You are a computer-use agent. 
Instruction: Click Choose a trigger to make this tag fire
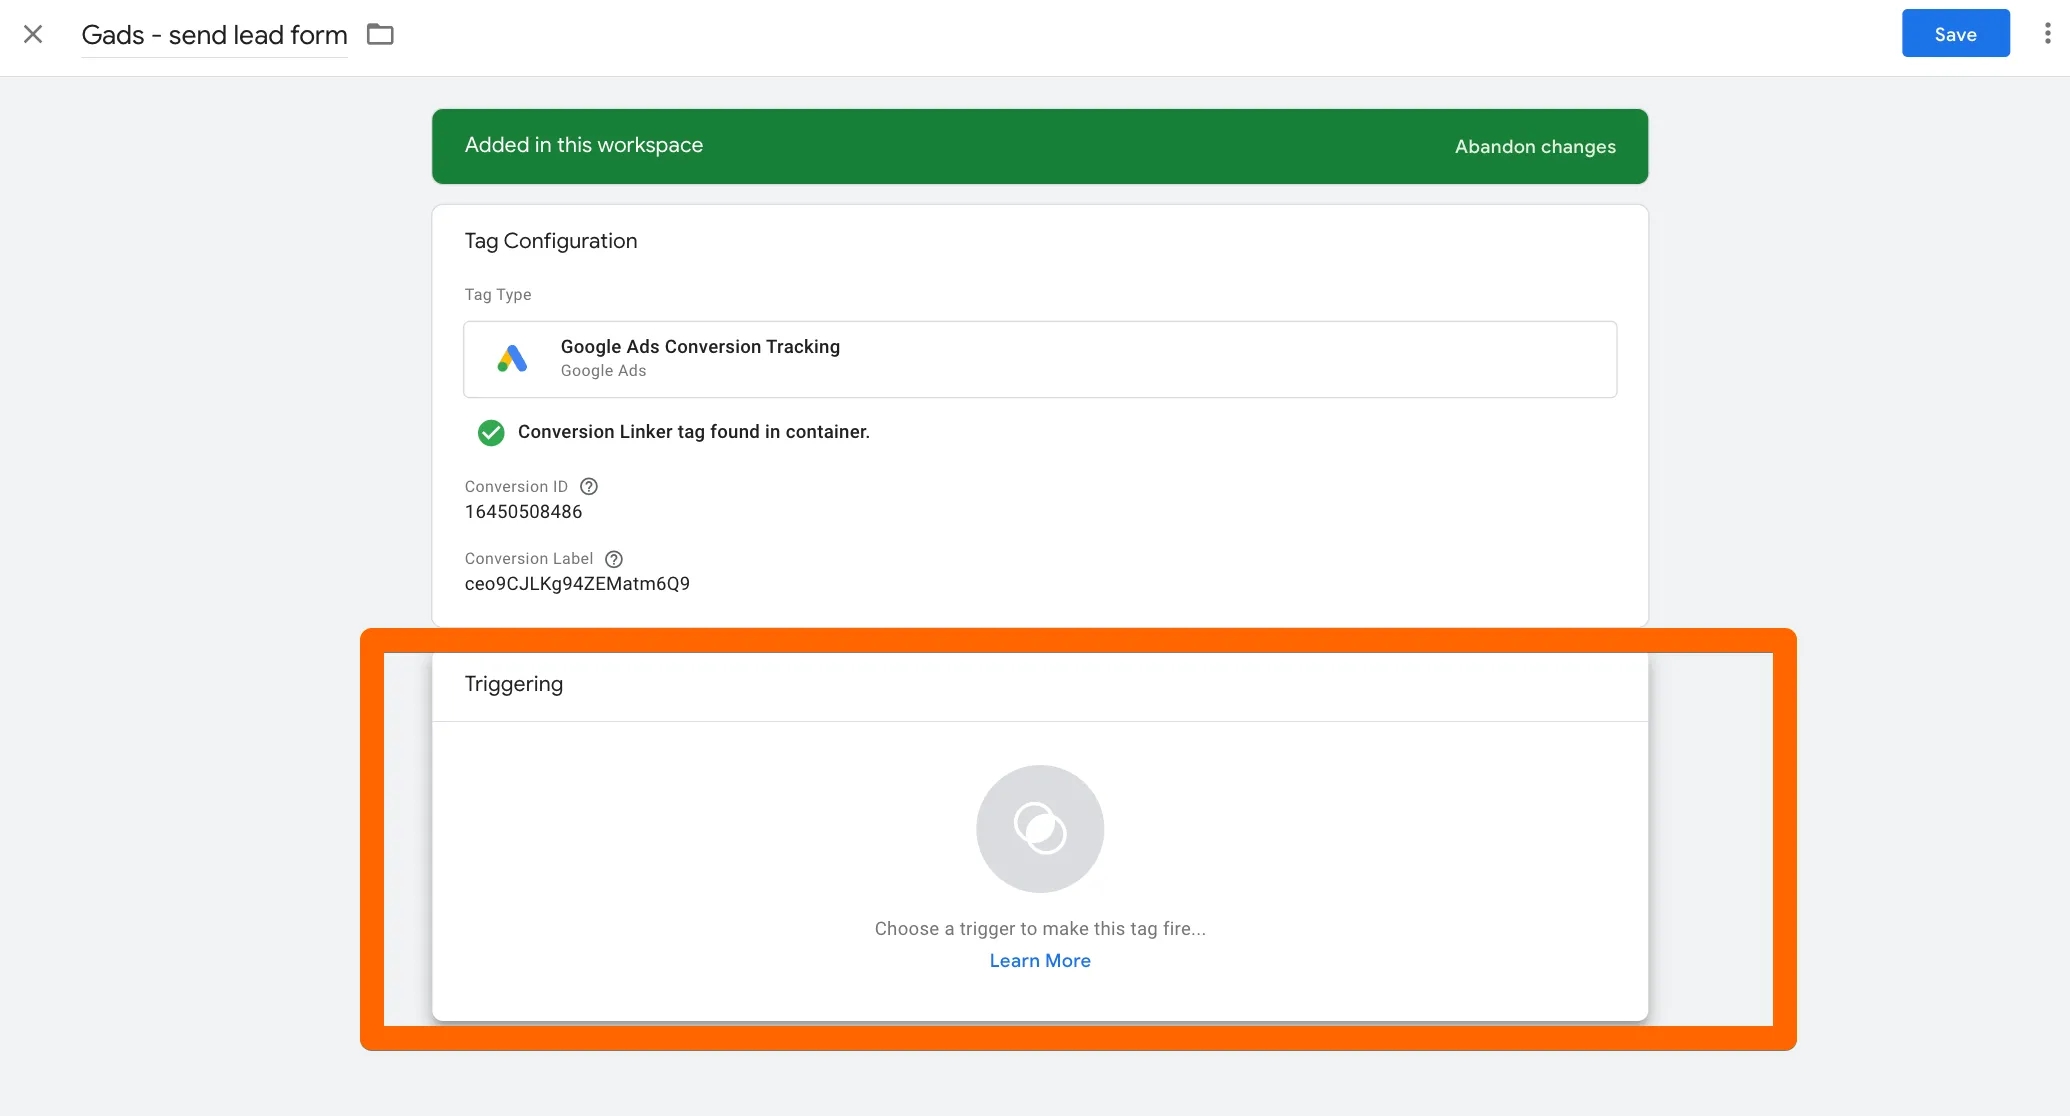click(x=1040, y=929)
